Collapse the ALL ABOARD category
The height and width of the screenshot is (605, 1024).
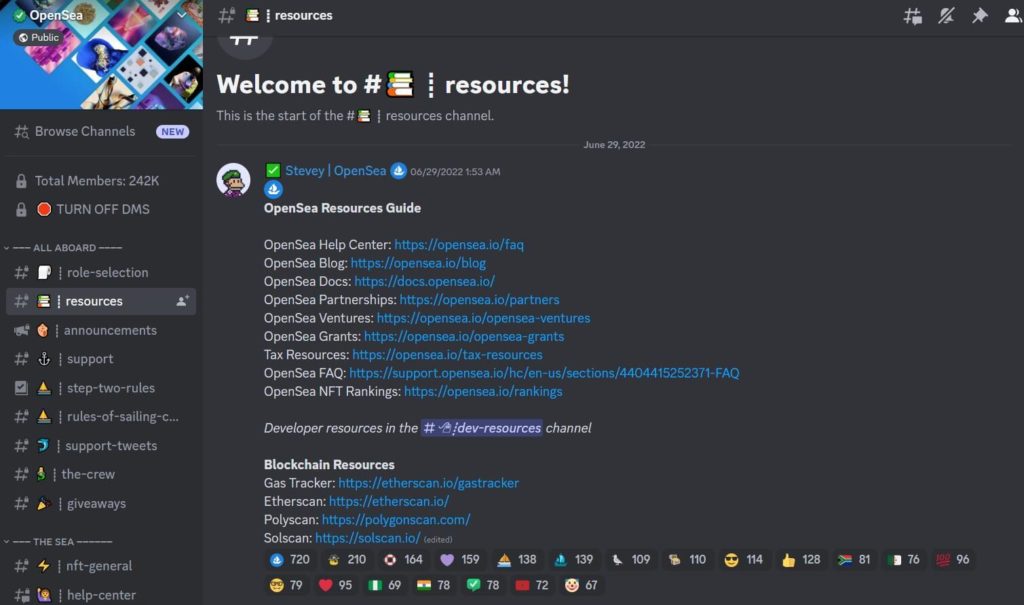[x=63, y=248]
